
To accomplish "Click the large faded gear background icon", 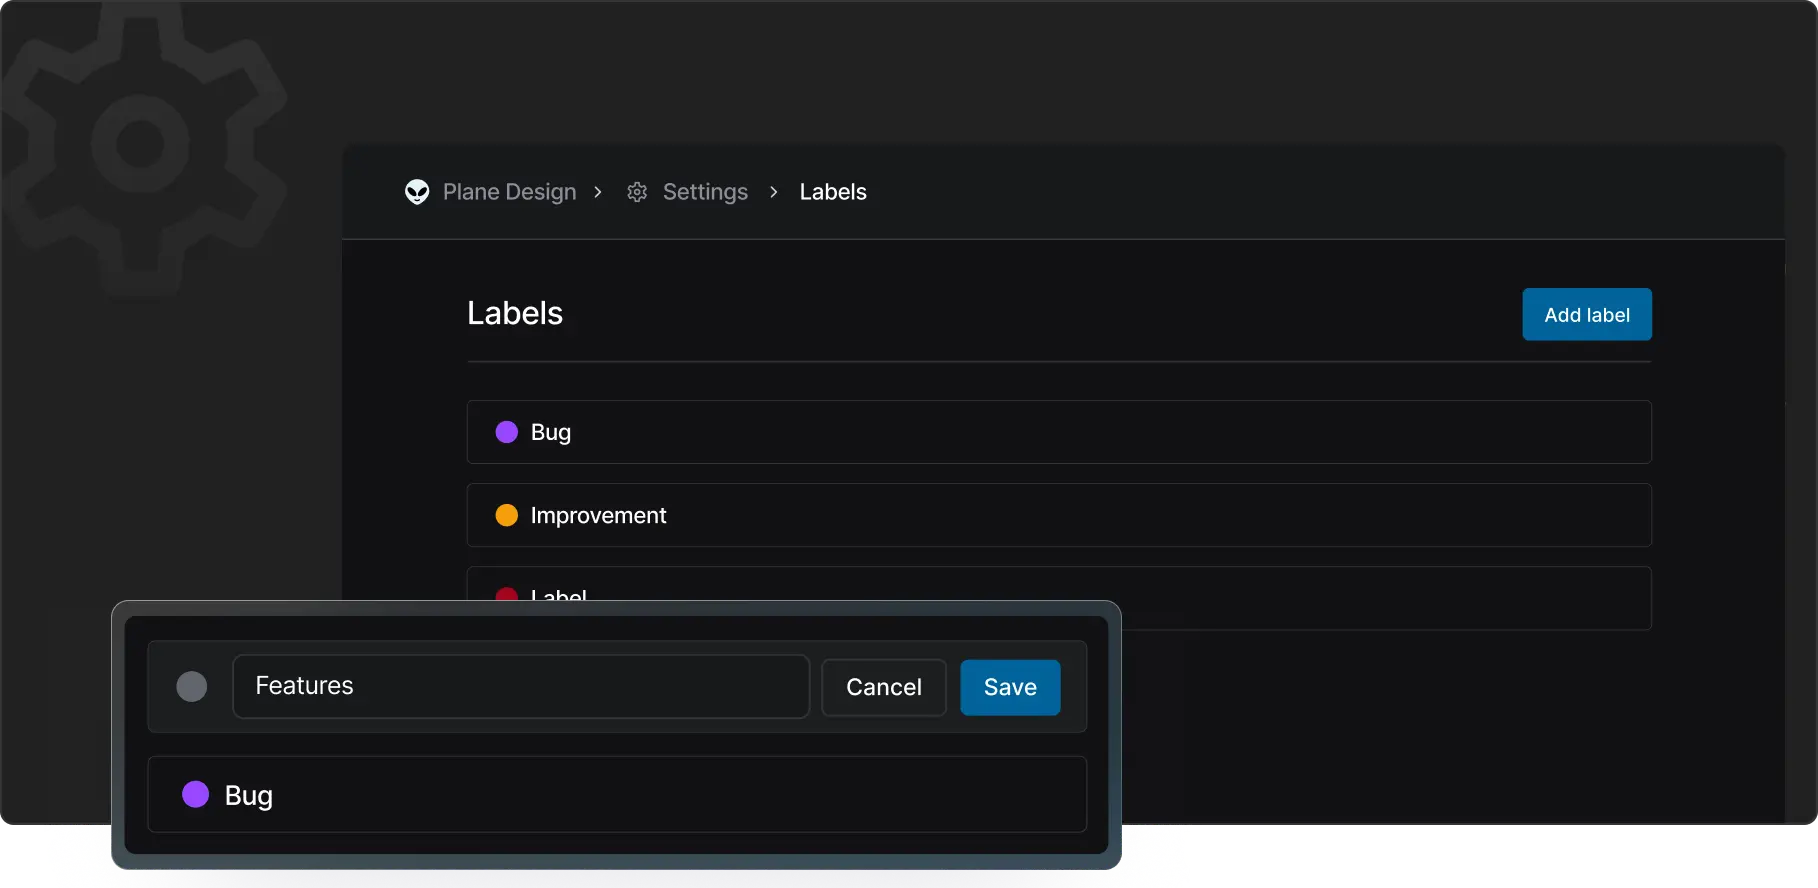I will coord(140,145).
